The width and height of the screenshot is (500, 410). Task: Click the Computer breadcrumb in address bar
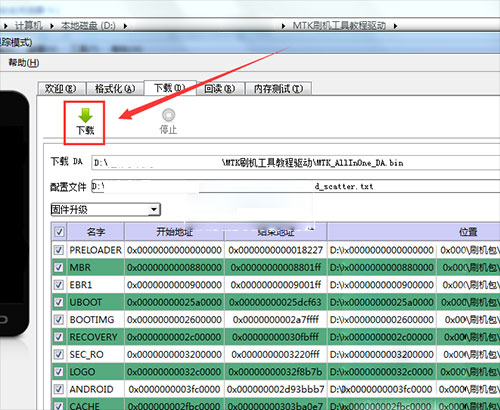(28, 26)
